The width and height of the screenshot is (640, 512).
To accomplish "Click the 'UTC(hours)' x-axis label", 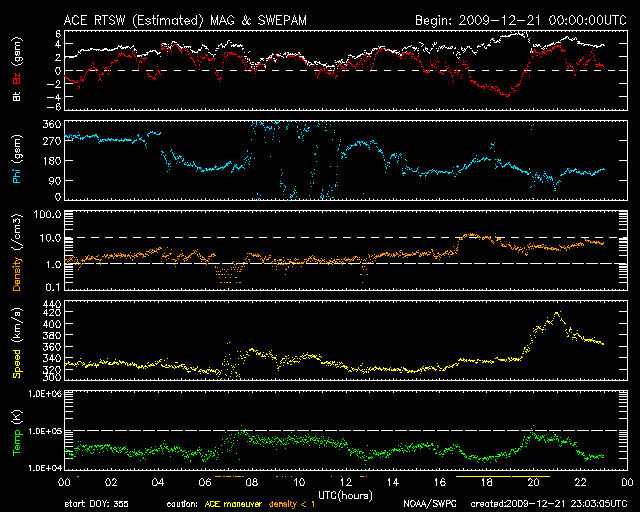I will tap(345, 496).
